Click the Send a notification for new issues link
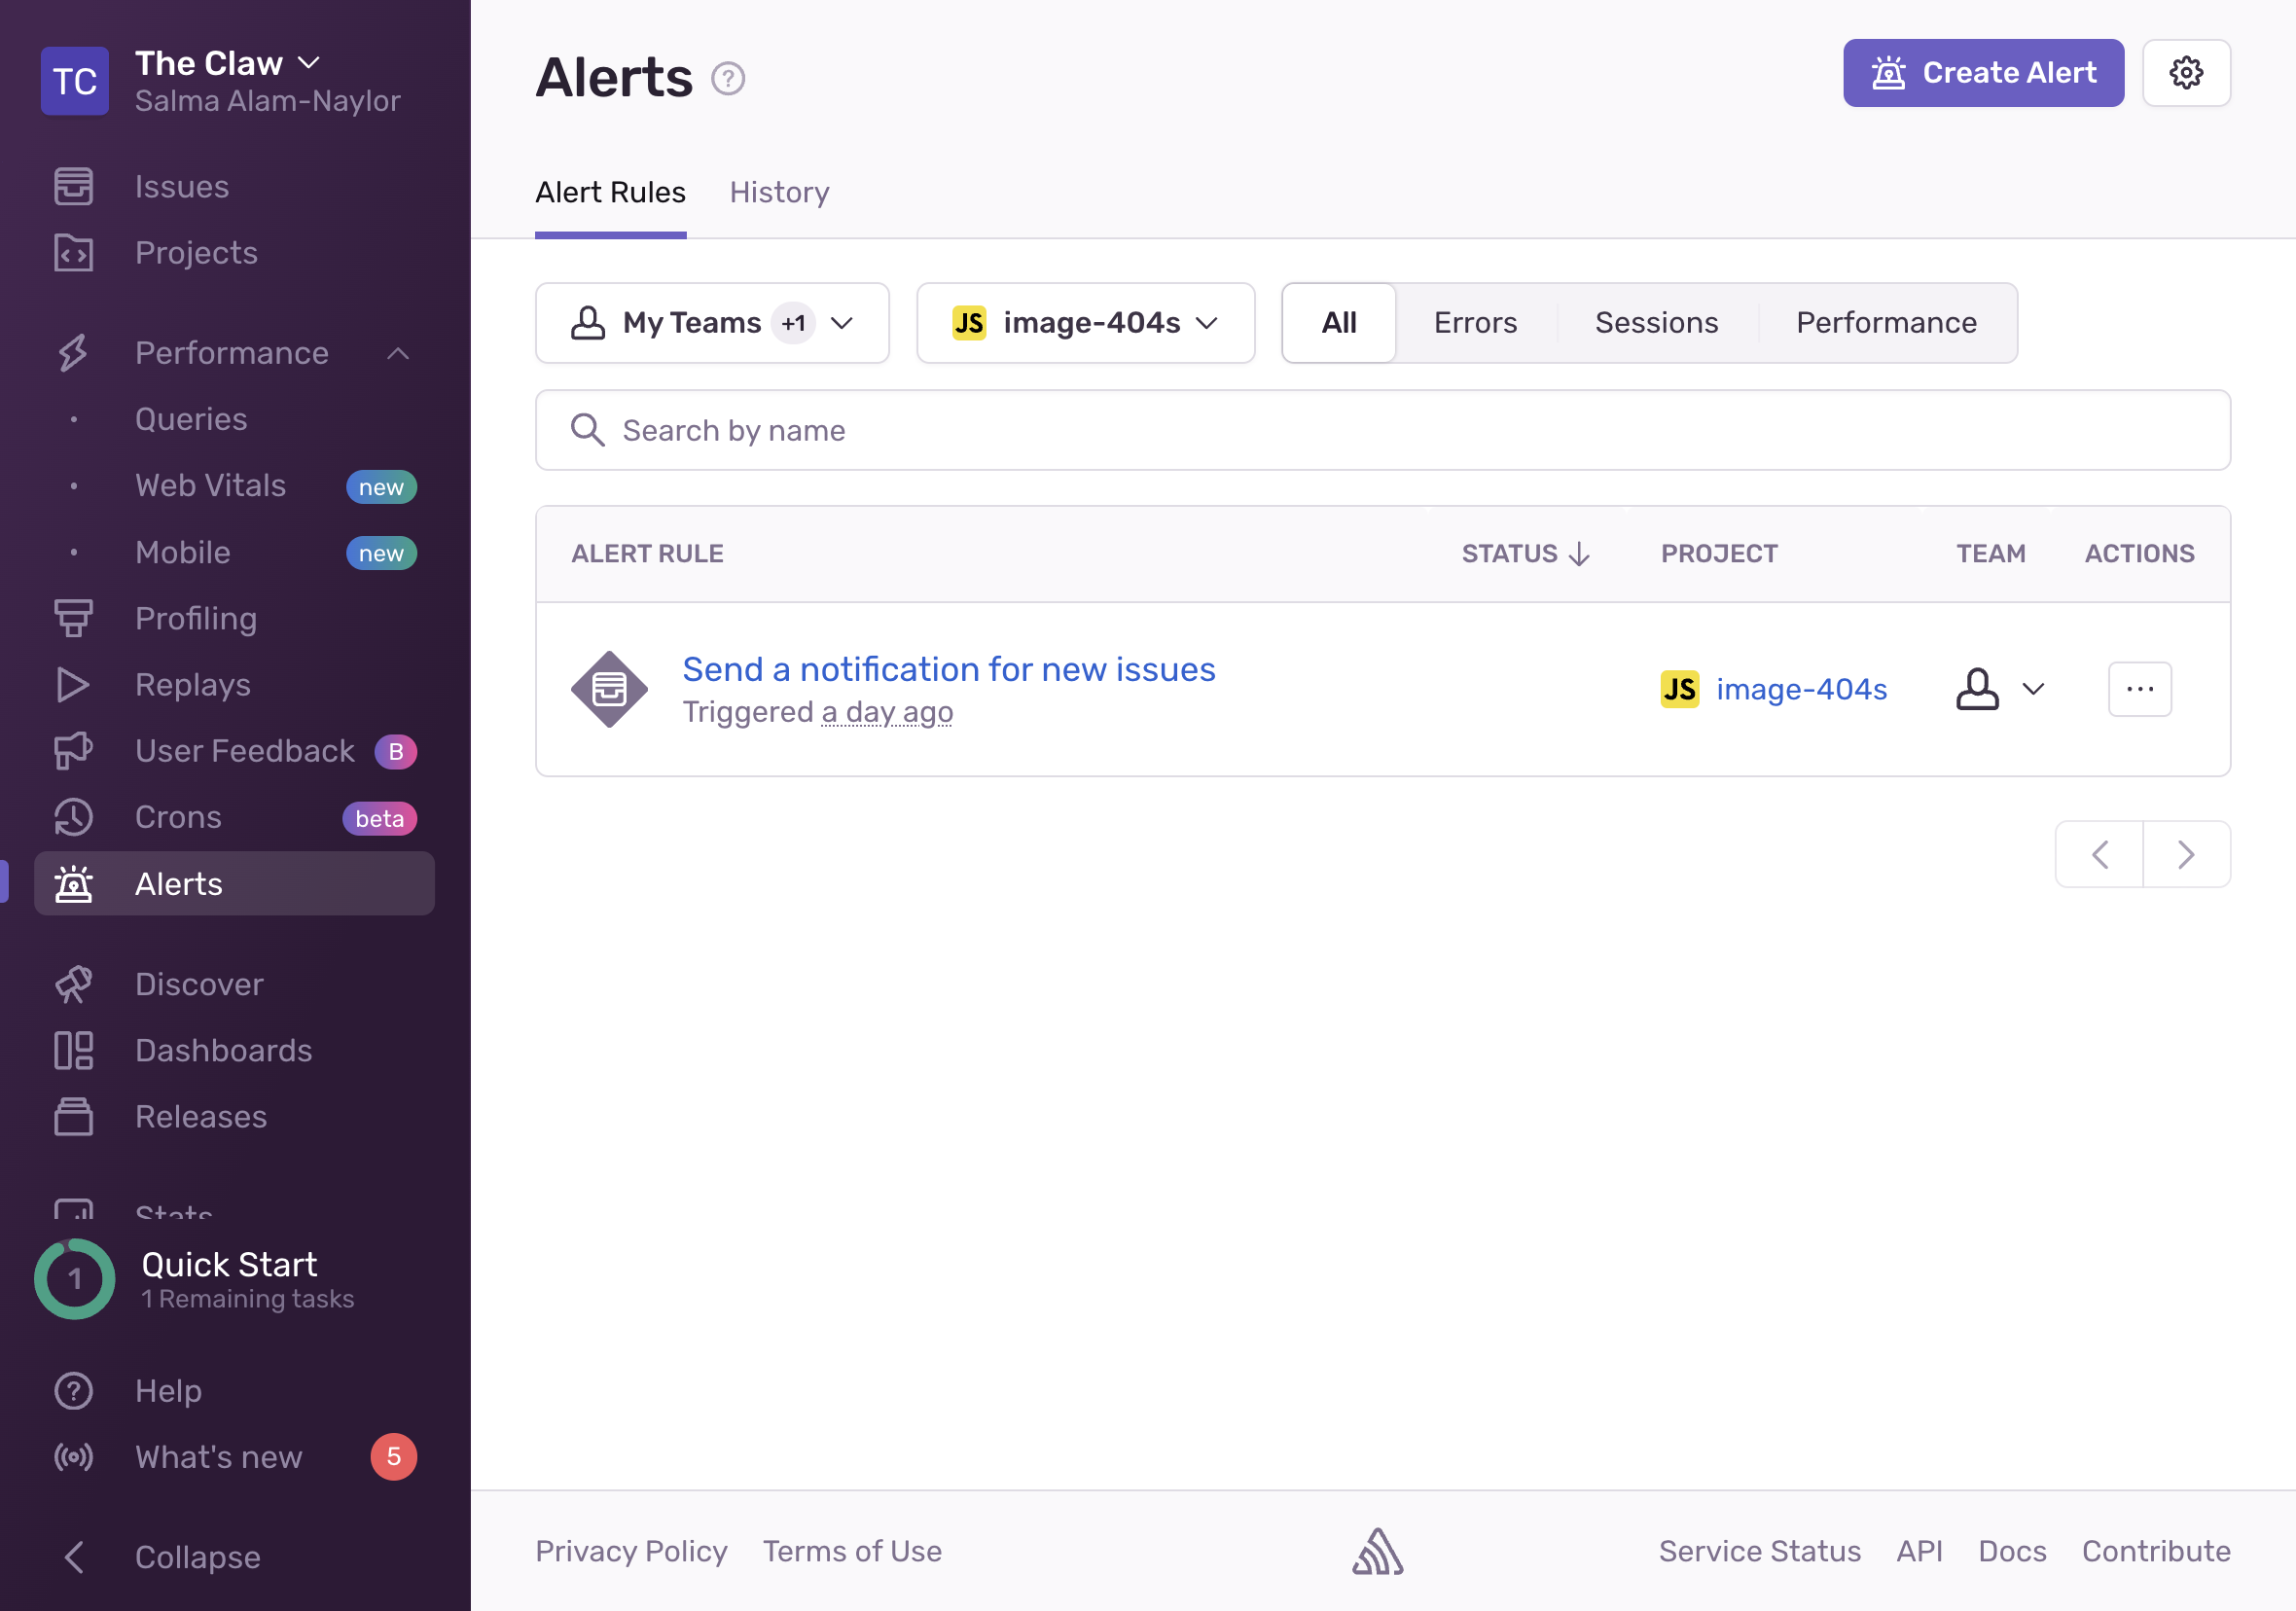Viewport: 2296px width, 1611px height. coord(948,666)
